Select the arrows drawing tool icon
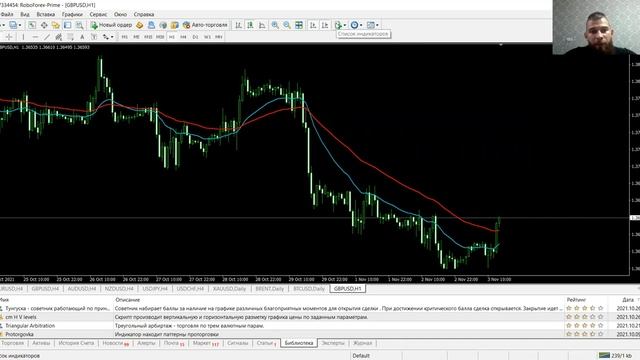 click(106, 37)
